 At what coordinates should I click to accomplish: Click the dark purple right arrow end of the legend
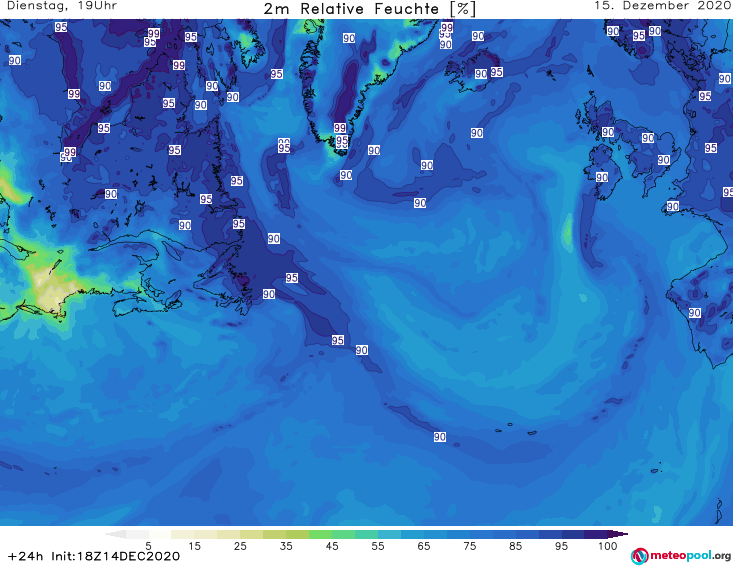point(618,534)
